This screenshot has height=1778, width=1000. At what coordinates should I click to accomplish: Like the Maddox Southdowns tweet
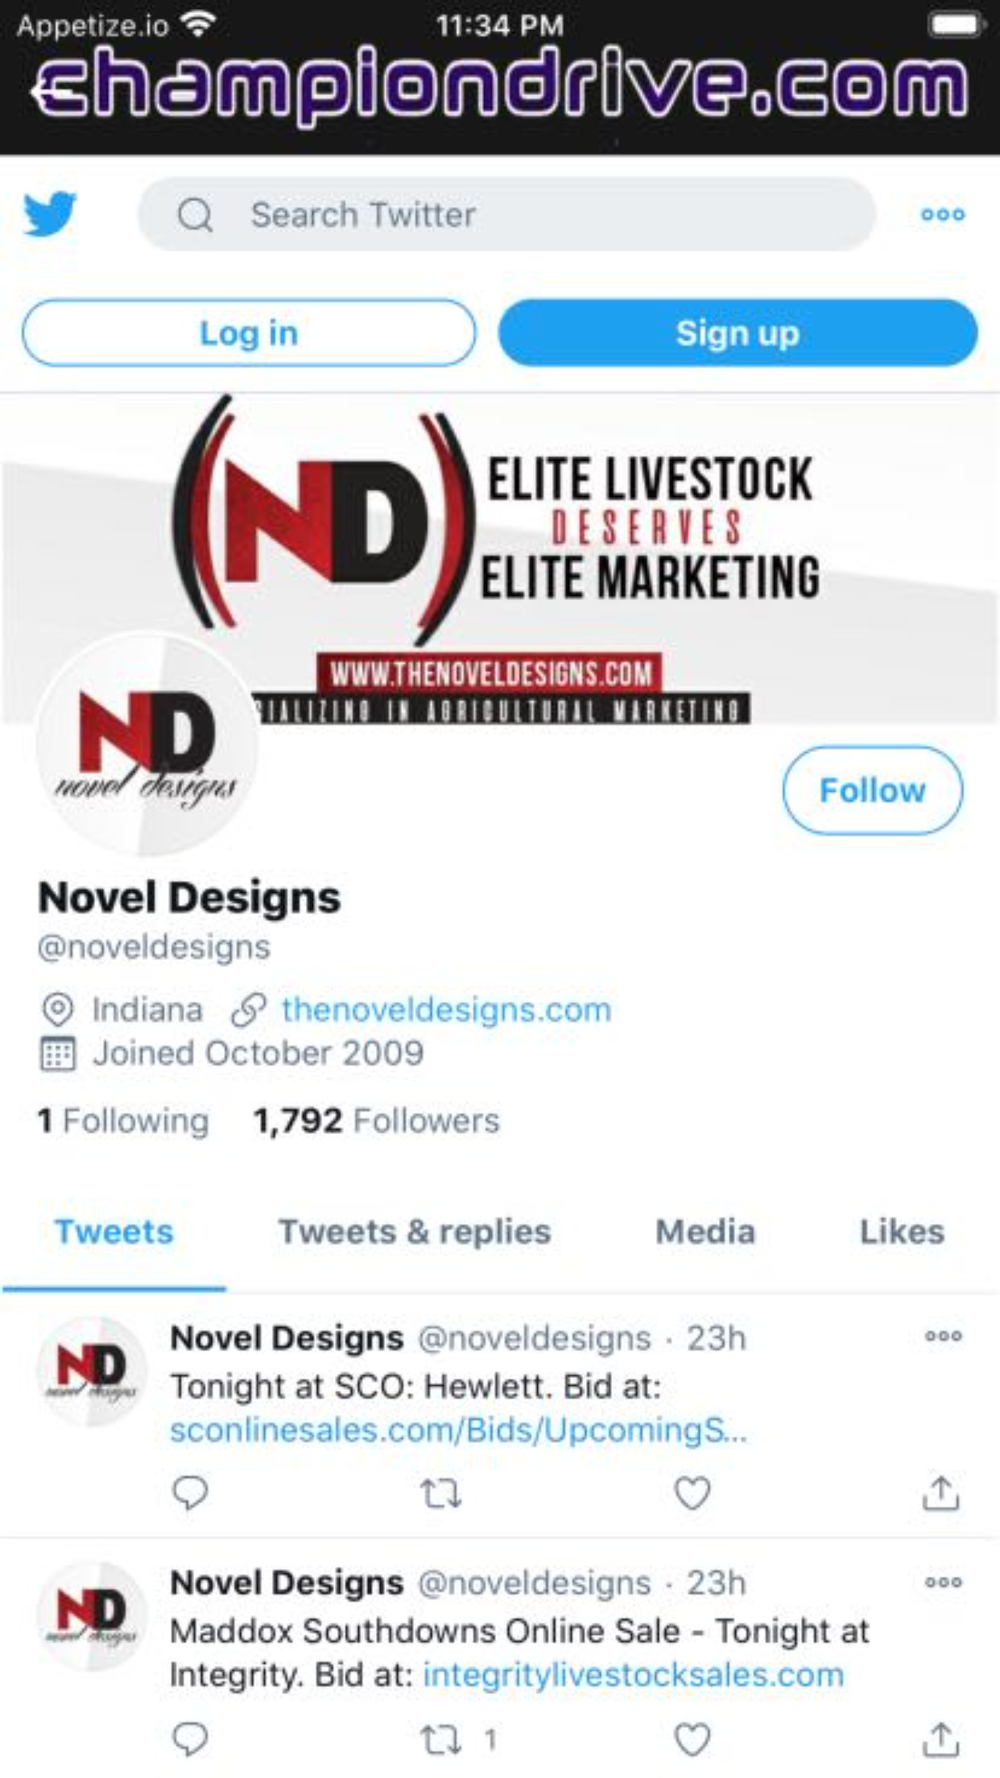click(x=692, y=1739)
